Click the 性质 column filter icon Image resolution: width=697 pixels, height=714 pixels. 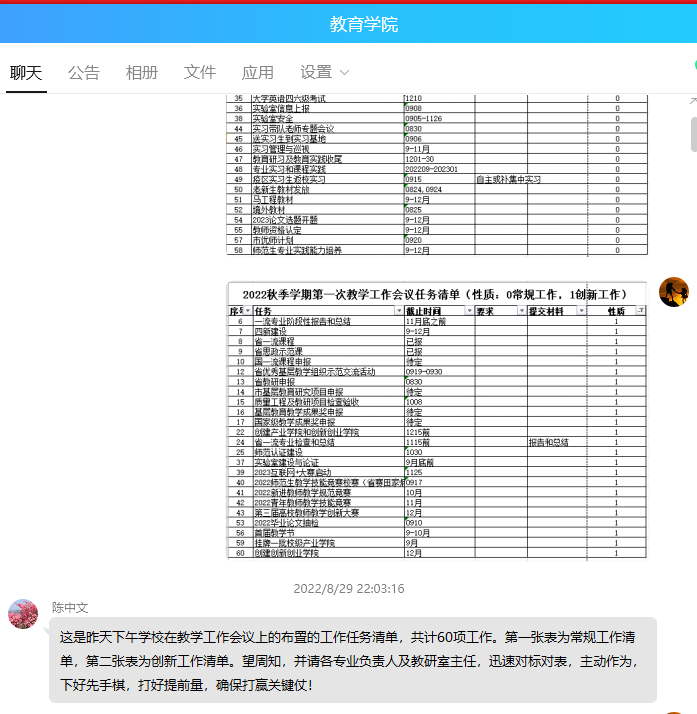point(641,312)
